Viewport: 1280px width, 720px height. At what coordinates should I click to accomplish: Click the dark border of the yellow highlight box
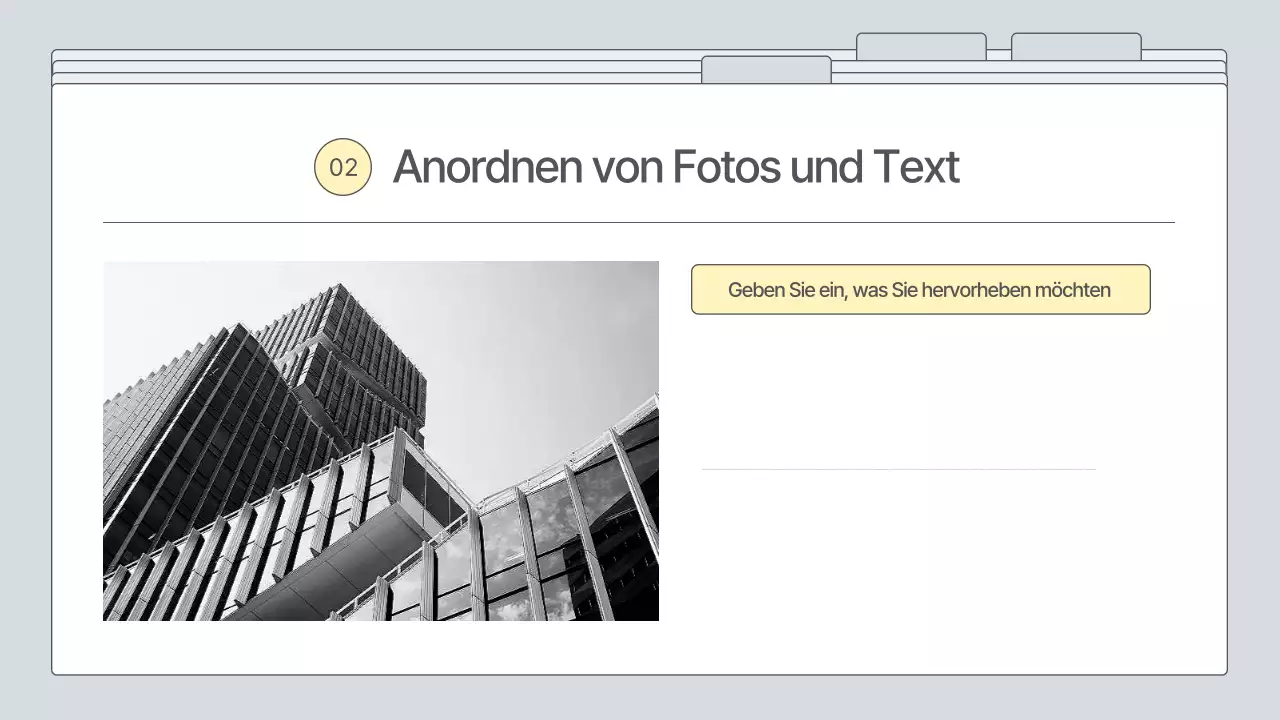[920, 266]
